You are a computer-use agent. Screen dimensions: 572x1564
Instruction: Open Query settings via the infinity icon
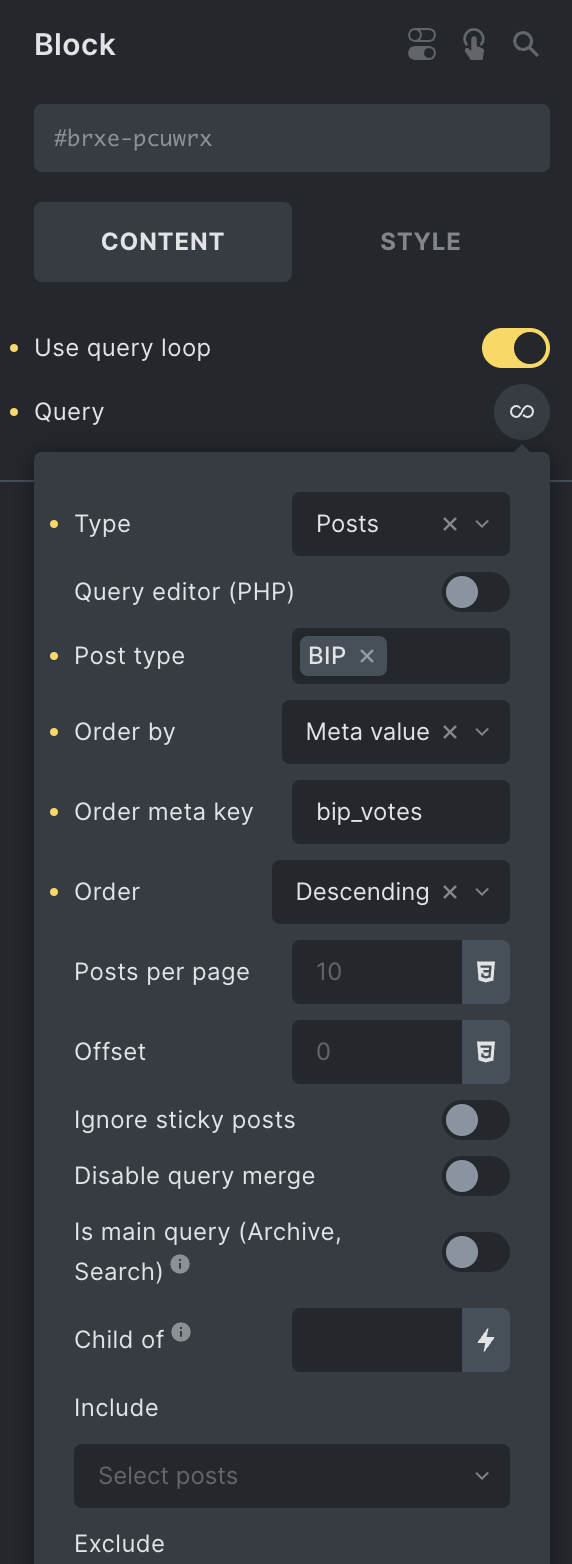coord(522,412)
